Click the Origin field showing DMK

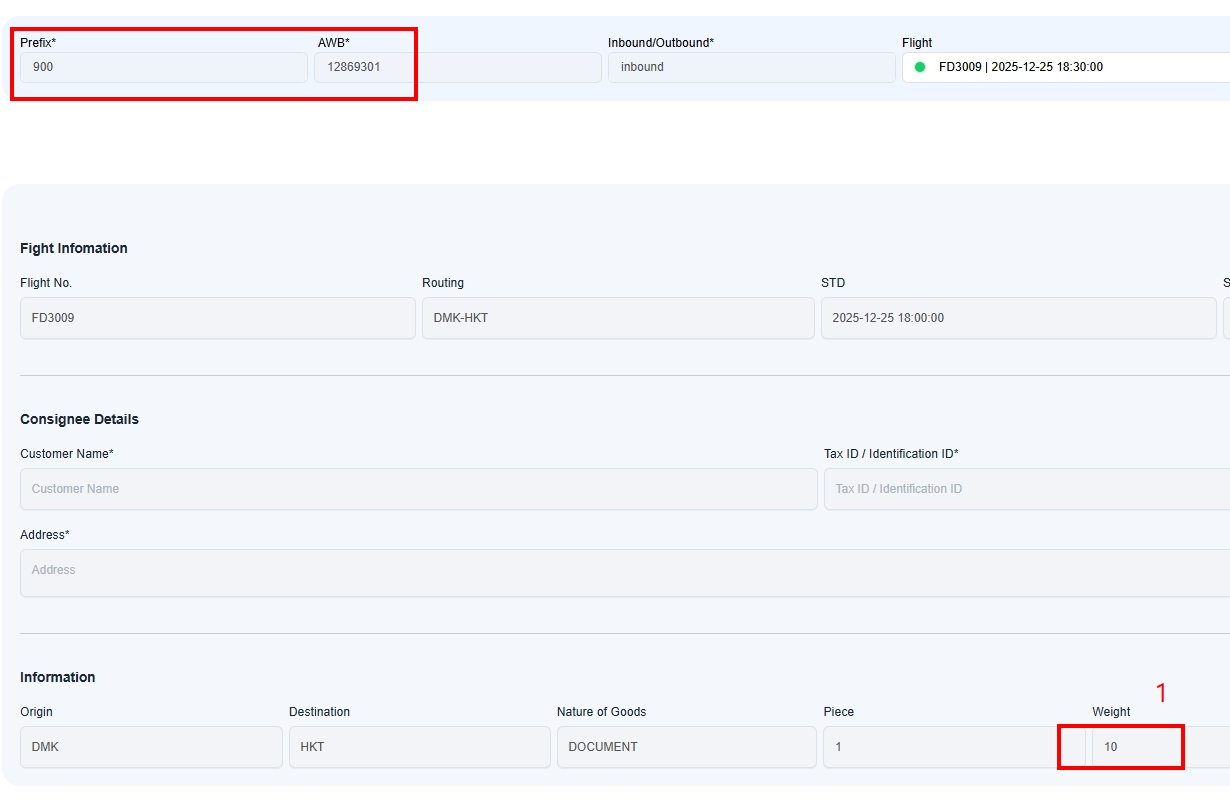coord(151,747)
